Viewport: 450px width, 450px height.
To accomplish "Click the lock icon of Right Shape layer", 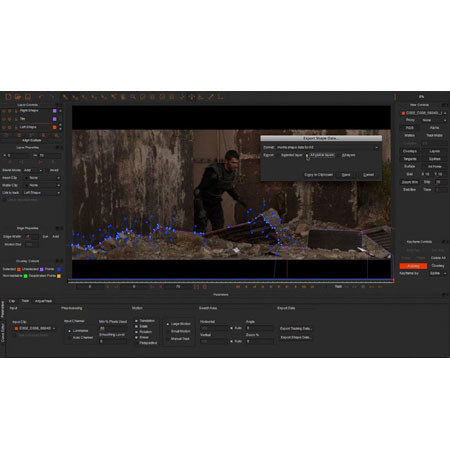I will pyautogui.click(x=16, y=111).
